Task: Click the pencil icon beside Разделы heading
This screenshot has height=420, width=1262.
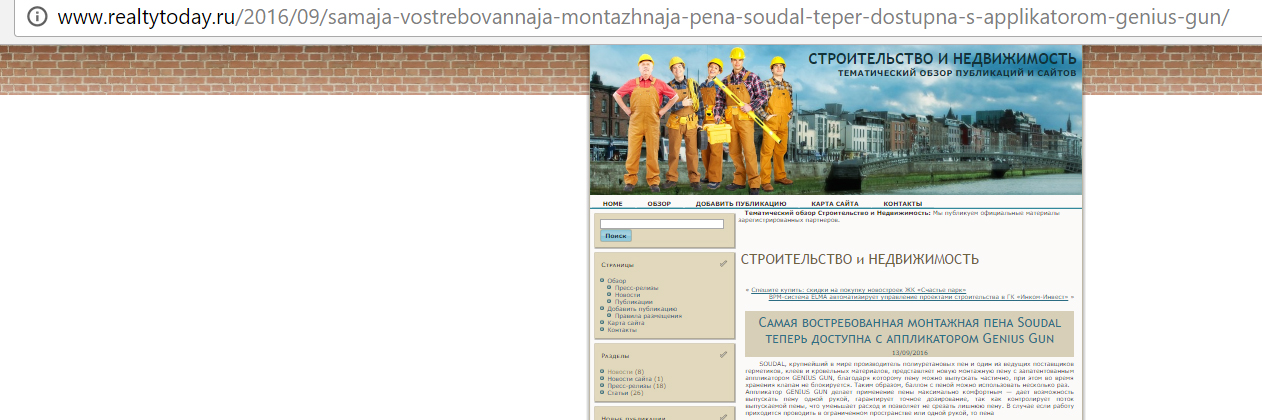Action: click(x=723, y=354)
